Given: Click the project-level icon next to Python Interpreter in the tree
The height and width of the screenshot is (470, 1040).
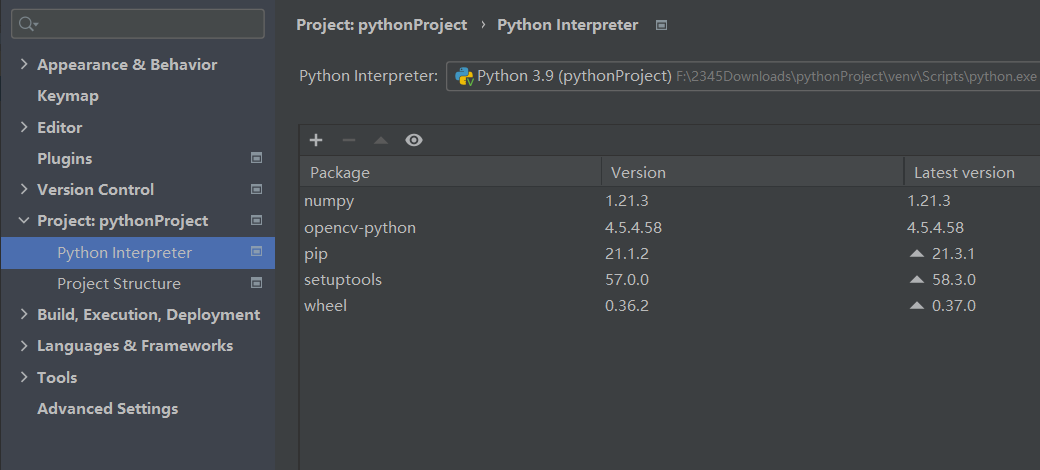Looking at the screenshot, I should [256, 251].
